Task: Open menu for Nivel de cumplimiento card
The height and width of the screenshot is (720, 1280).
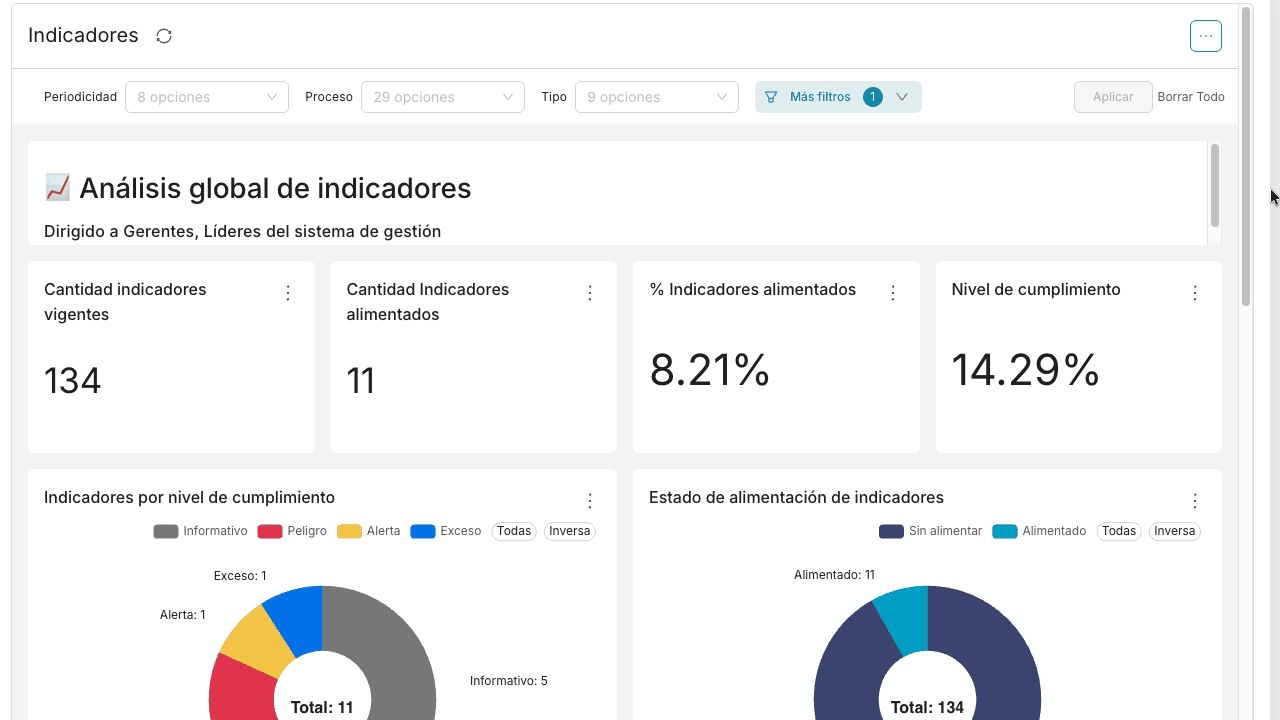Action: tap(1195, 293)
